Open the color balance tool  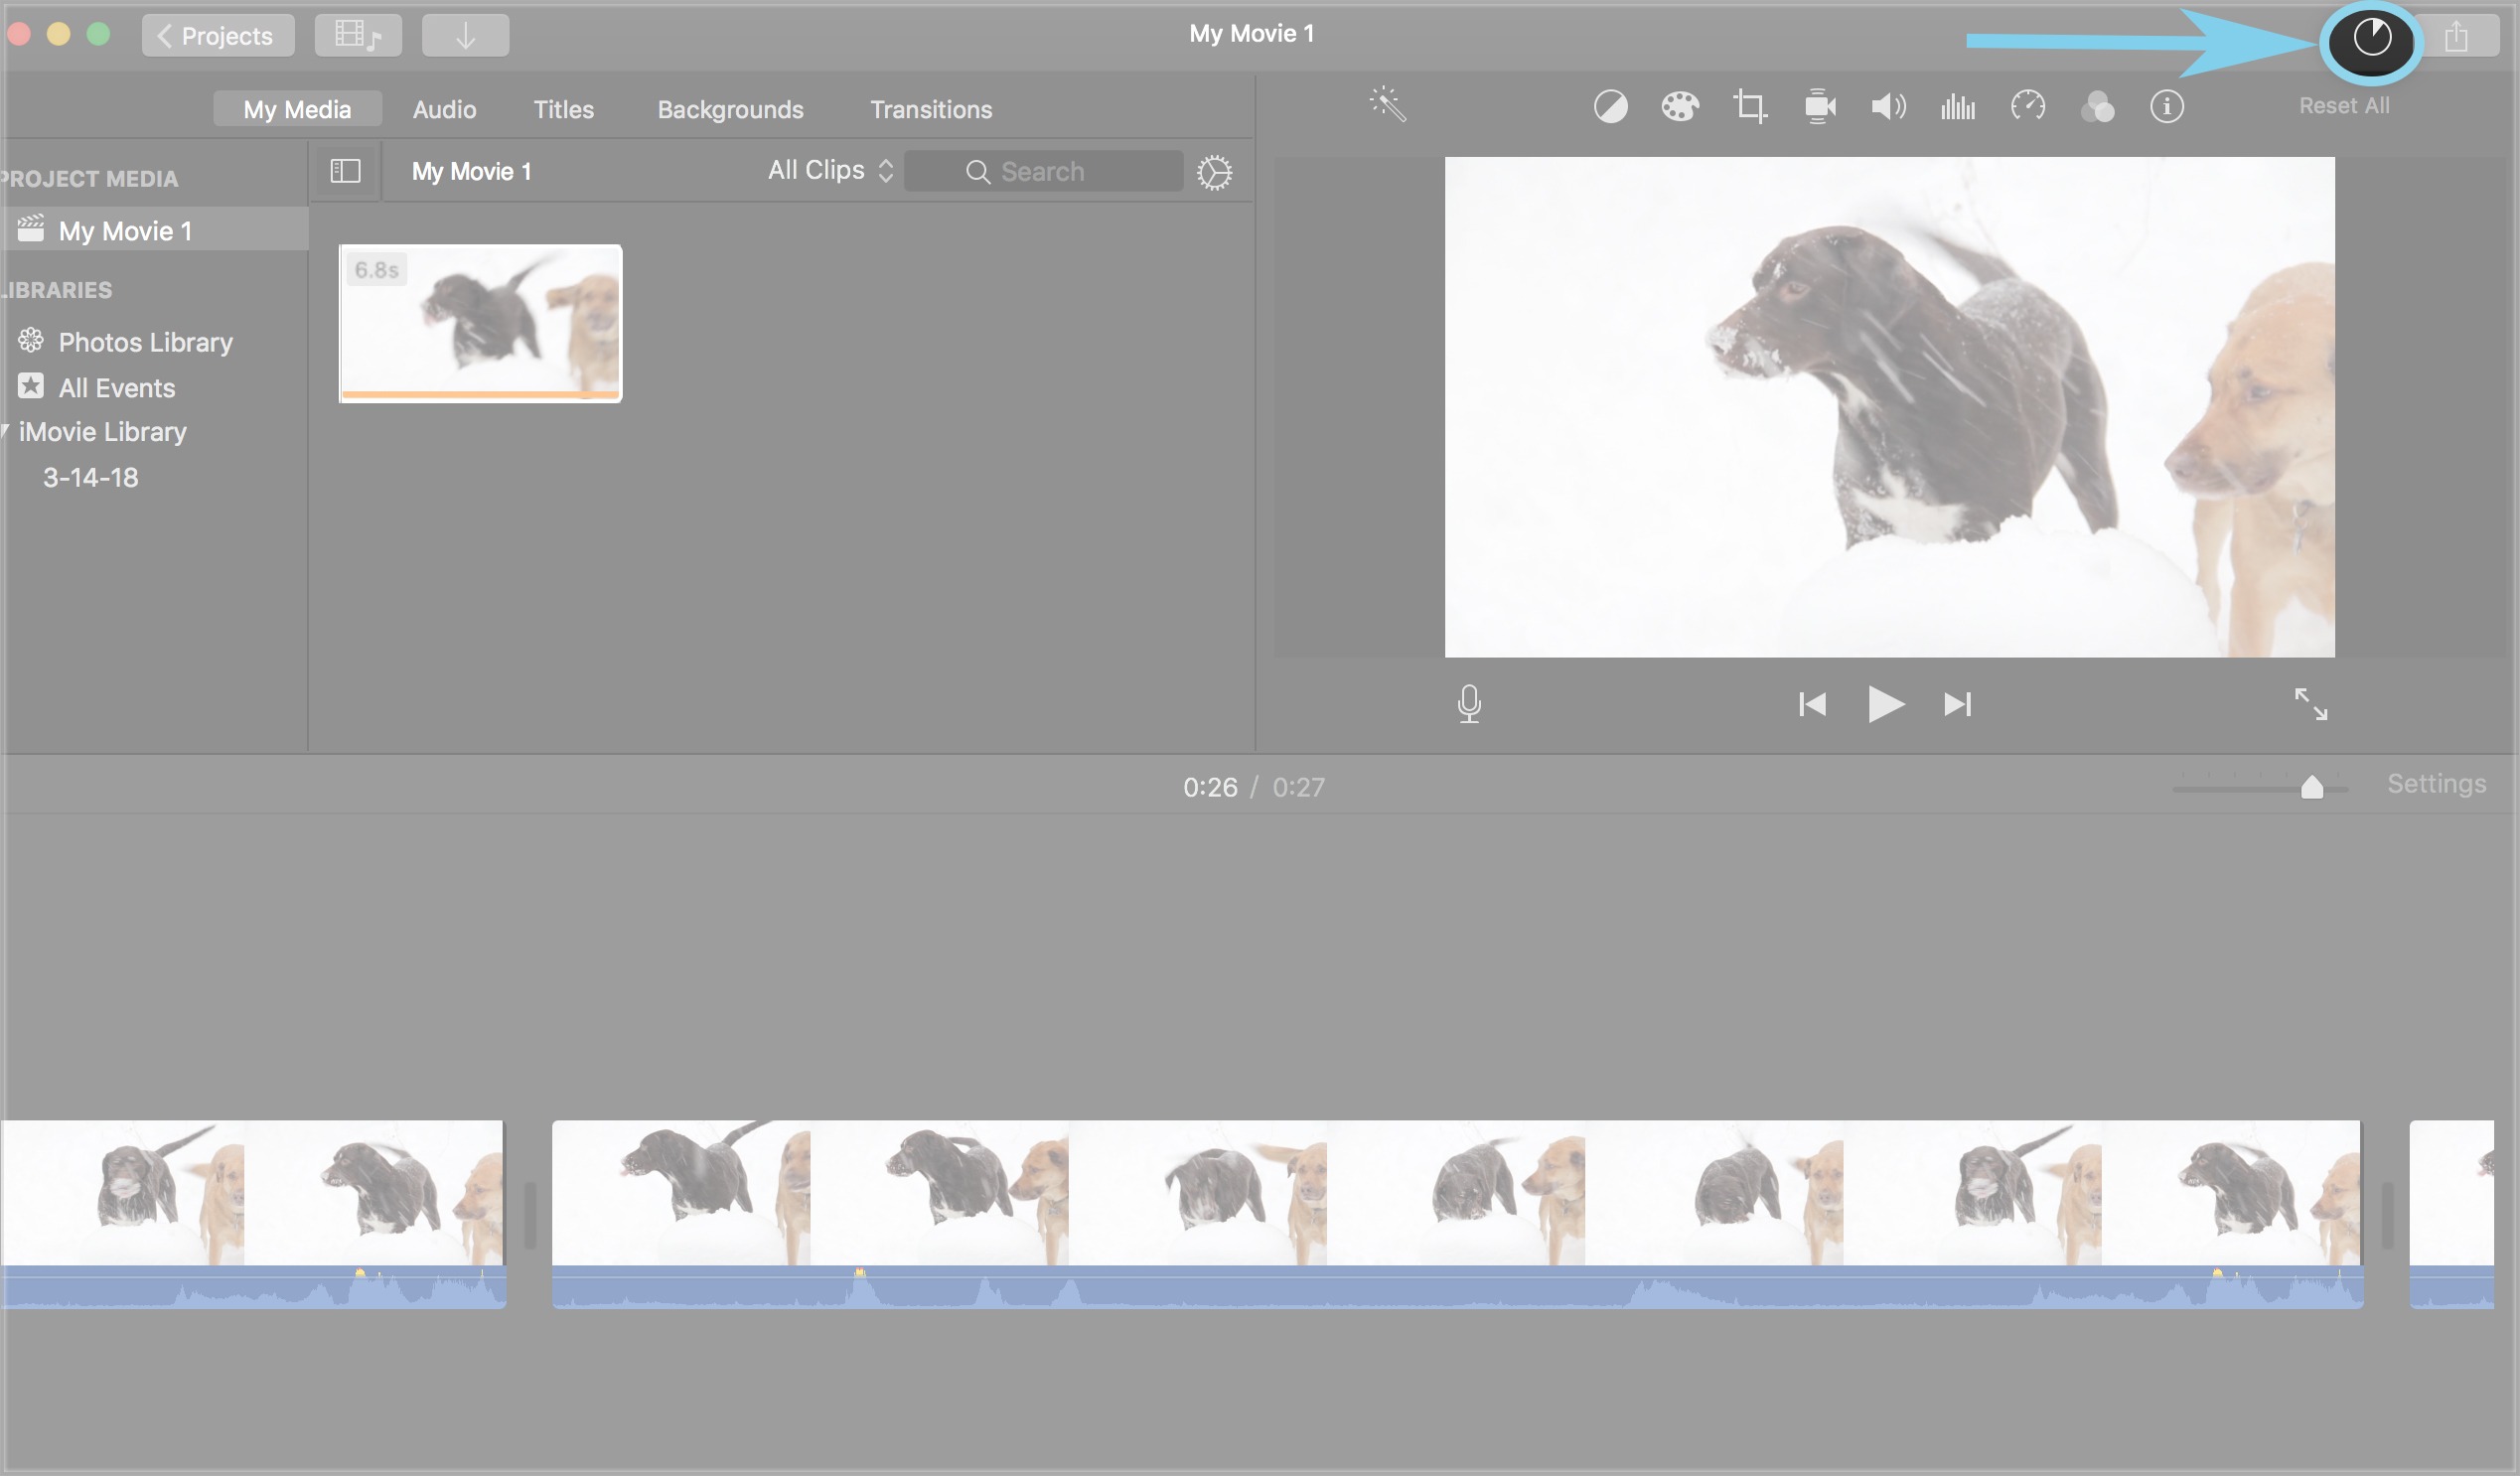coord(1610,106)
